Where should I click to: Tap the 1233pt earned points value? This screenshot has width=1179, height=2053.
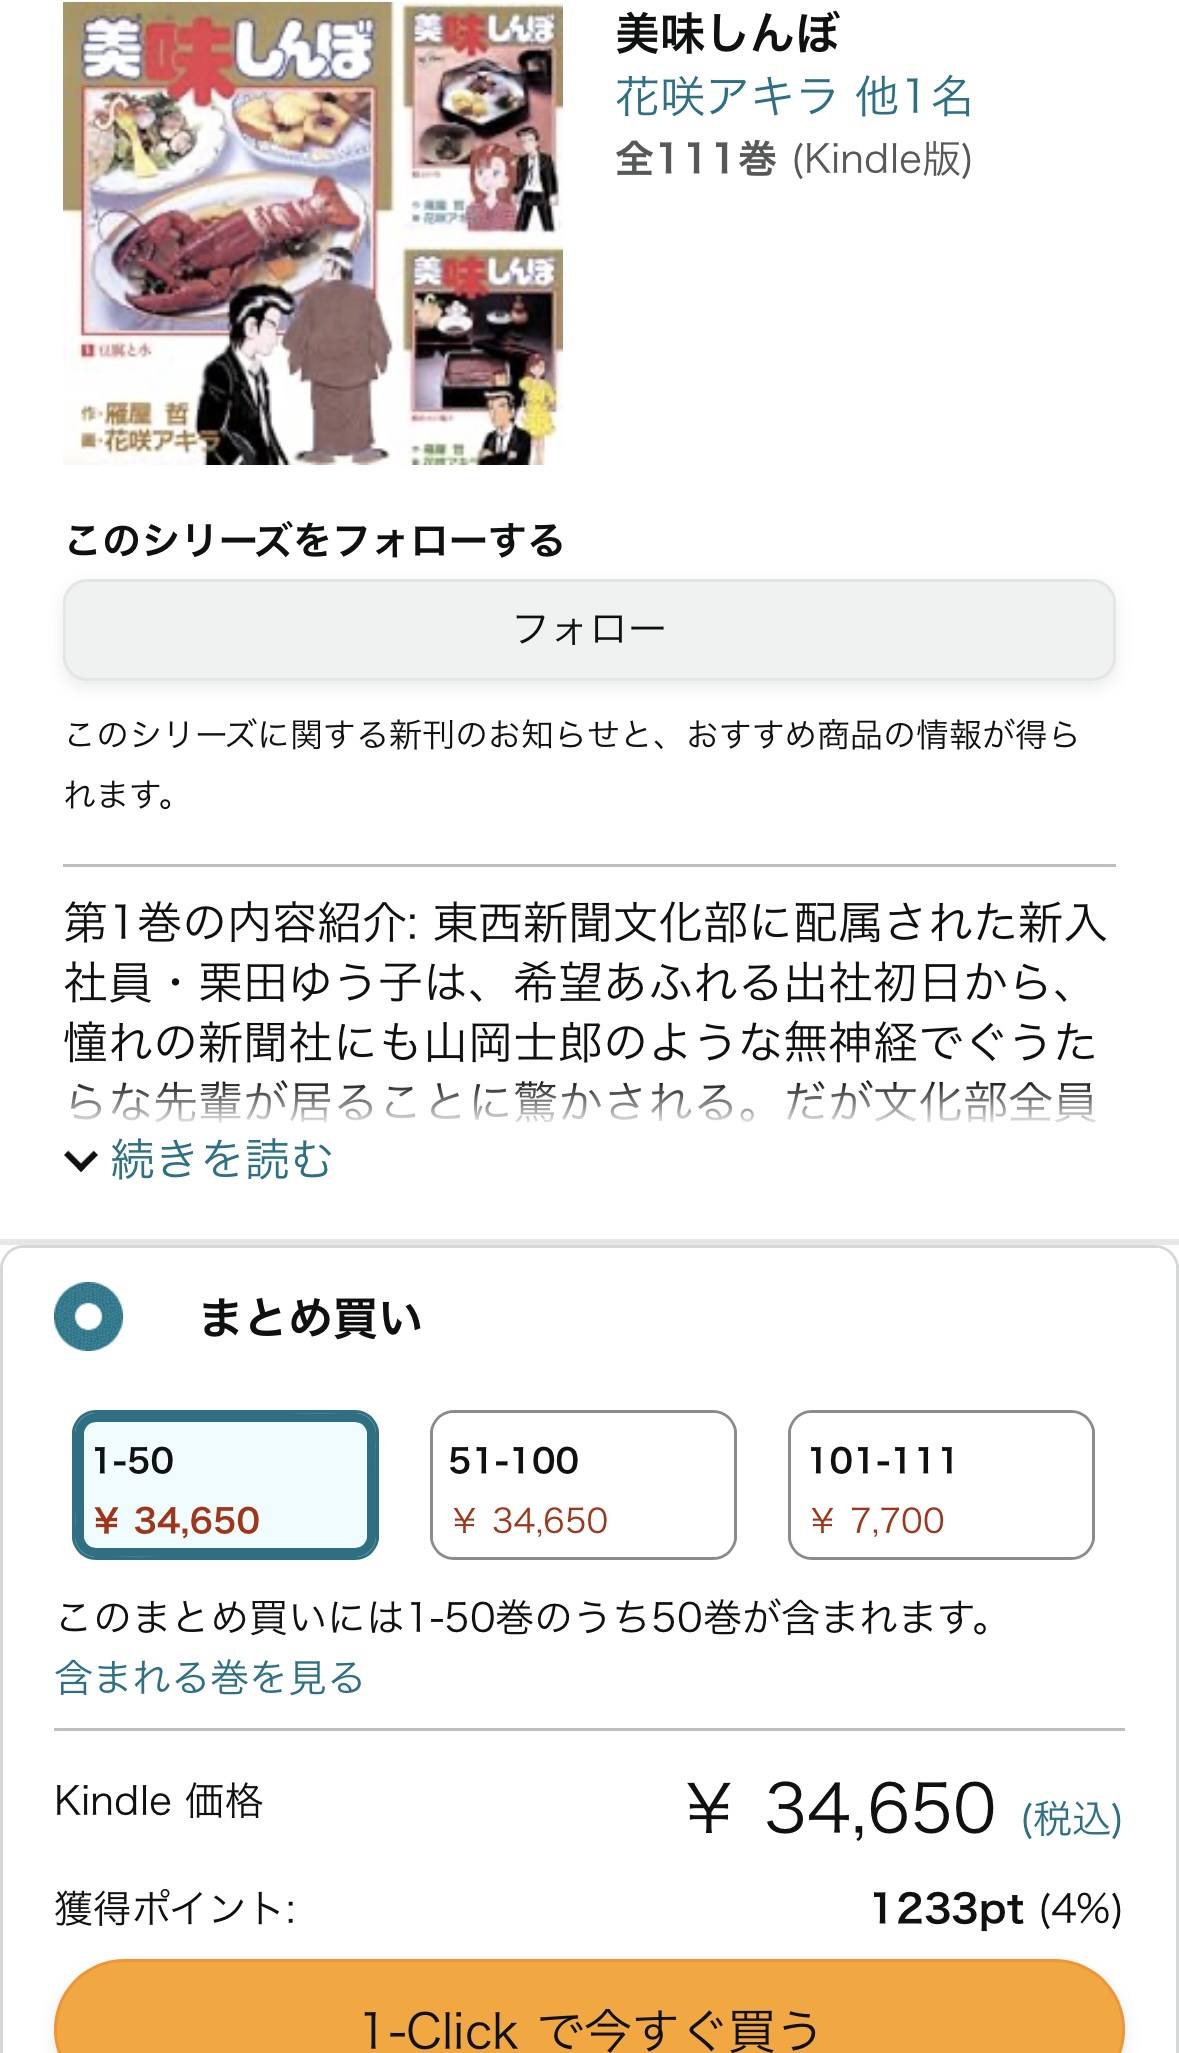tap(947, 1908)
